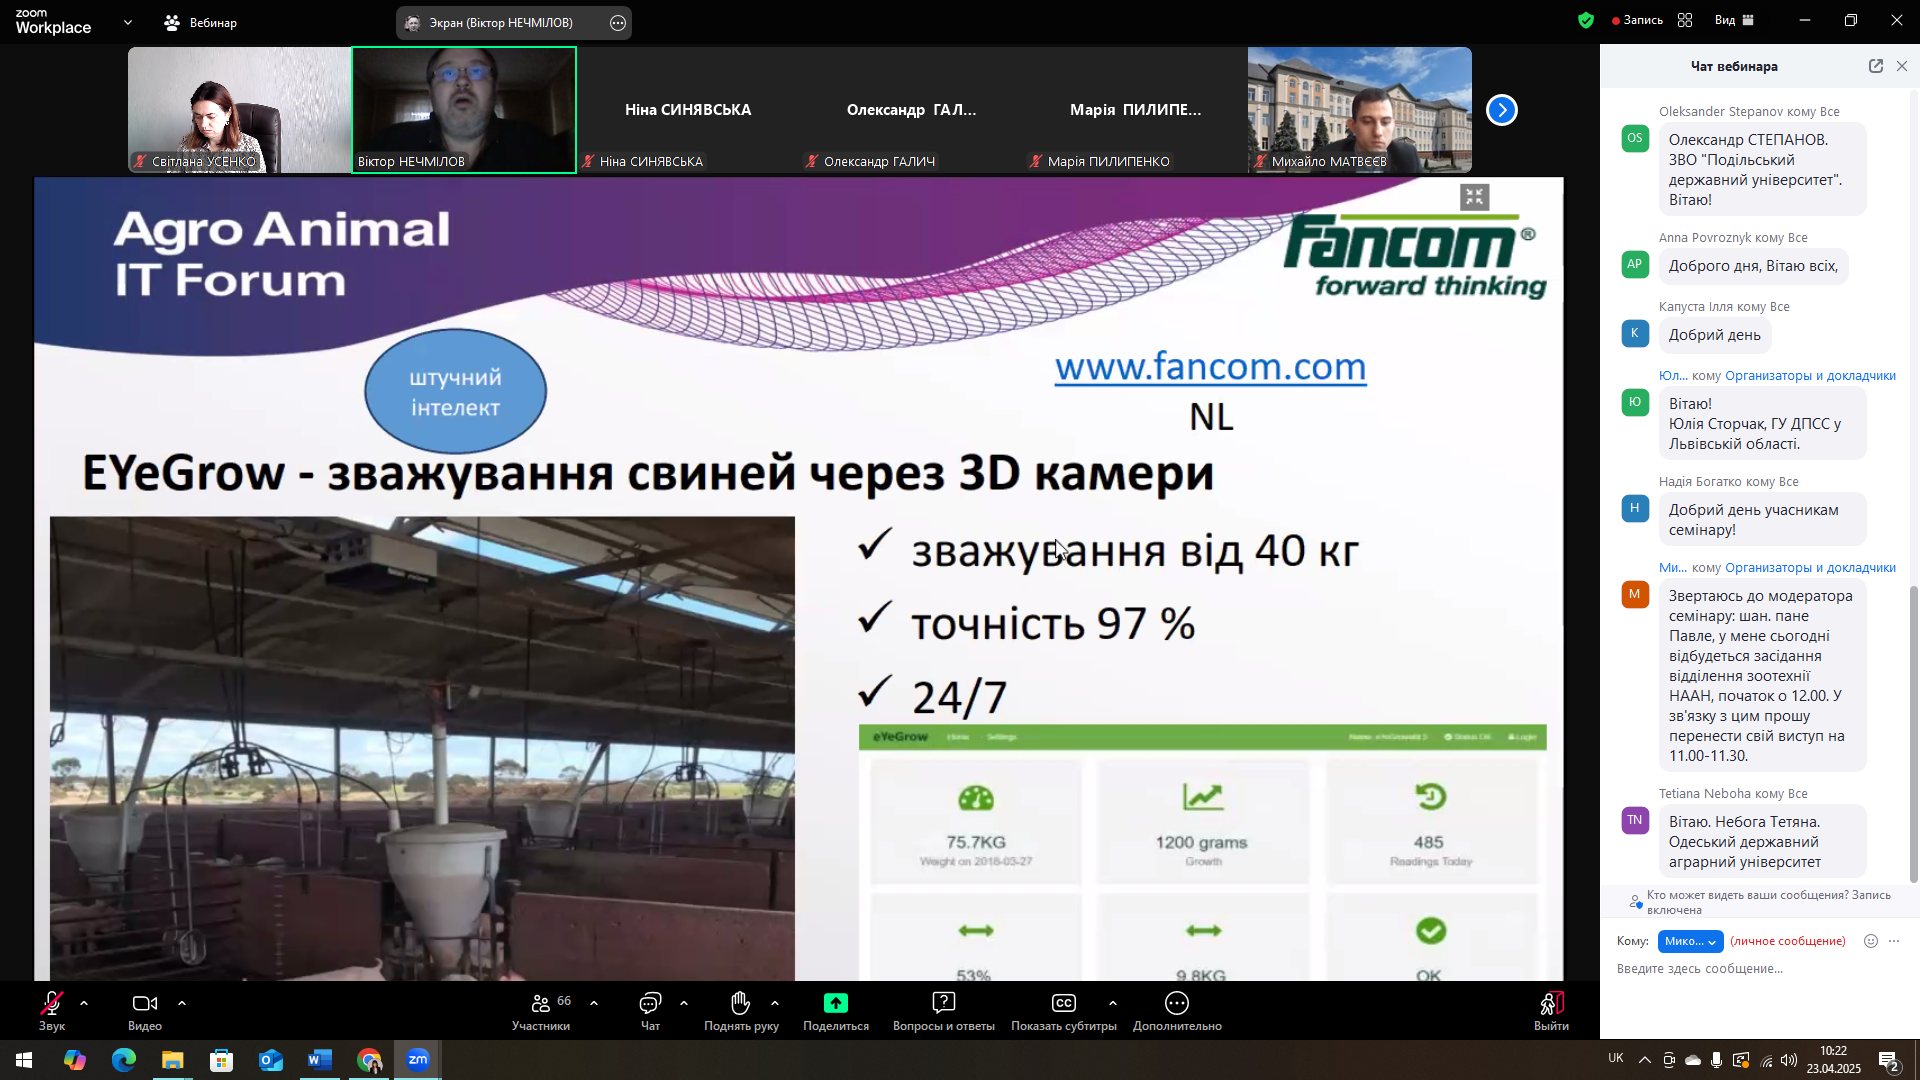Switch input language UK indicator
Image resolution: width=1920 pixels, height=1080 pixels.
pos(1616,1058)
